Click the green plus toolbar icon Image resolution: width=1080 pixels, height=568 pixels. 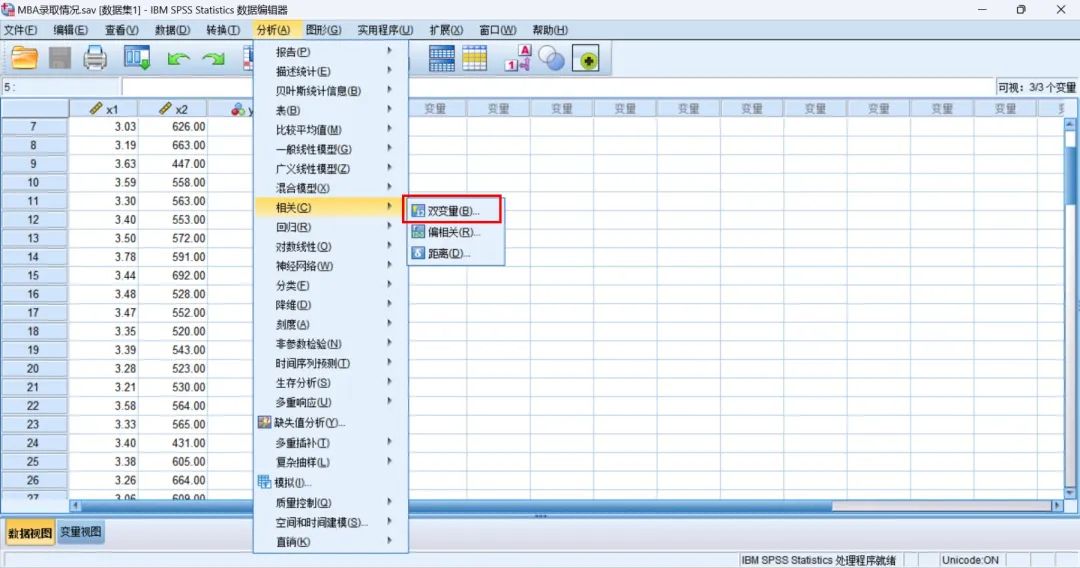tap(586, 59)
